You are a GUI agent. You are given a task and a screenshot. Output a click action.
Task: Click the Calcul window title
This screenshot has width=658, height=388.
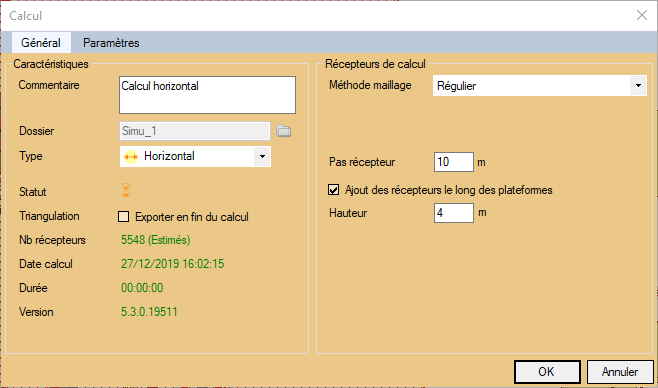(26, 16)
